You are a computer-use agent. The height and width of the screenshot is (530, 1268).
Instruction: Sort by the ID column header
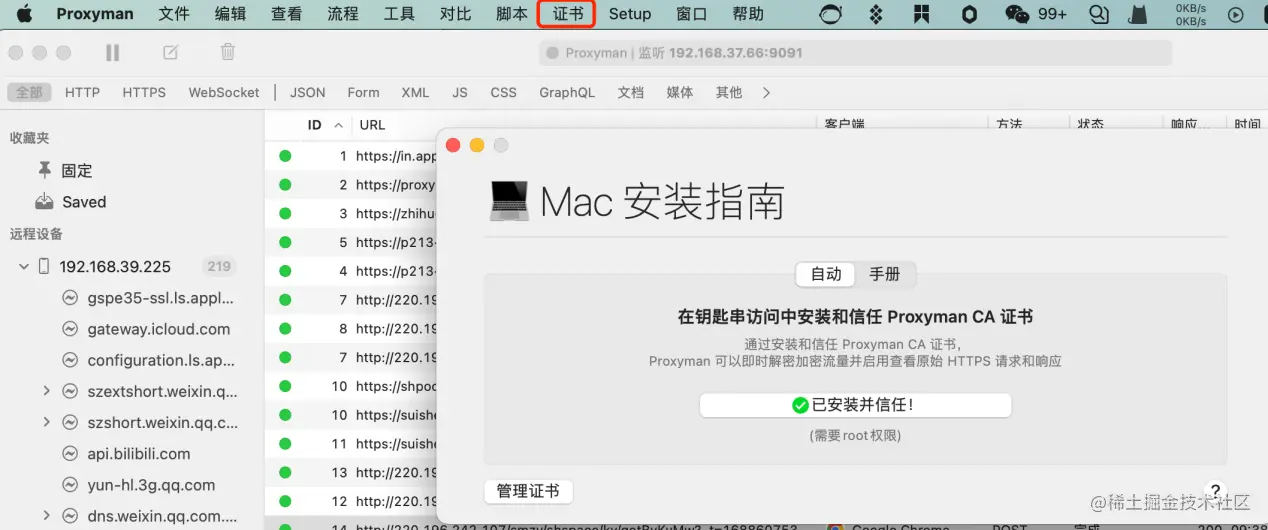[314, 125]
